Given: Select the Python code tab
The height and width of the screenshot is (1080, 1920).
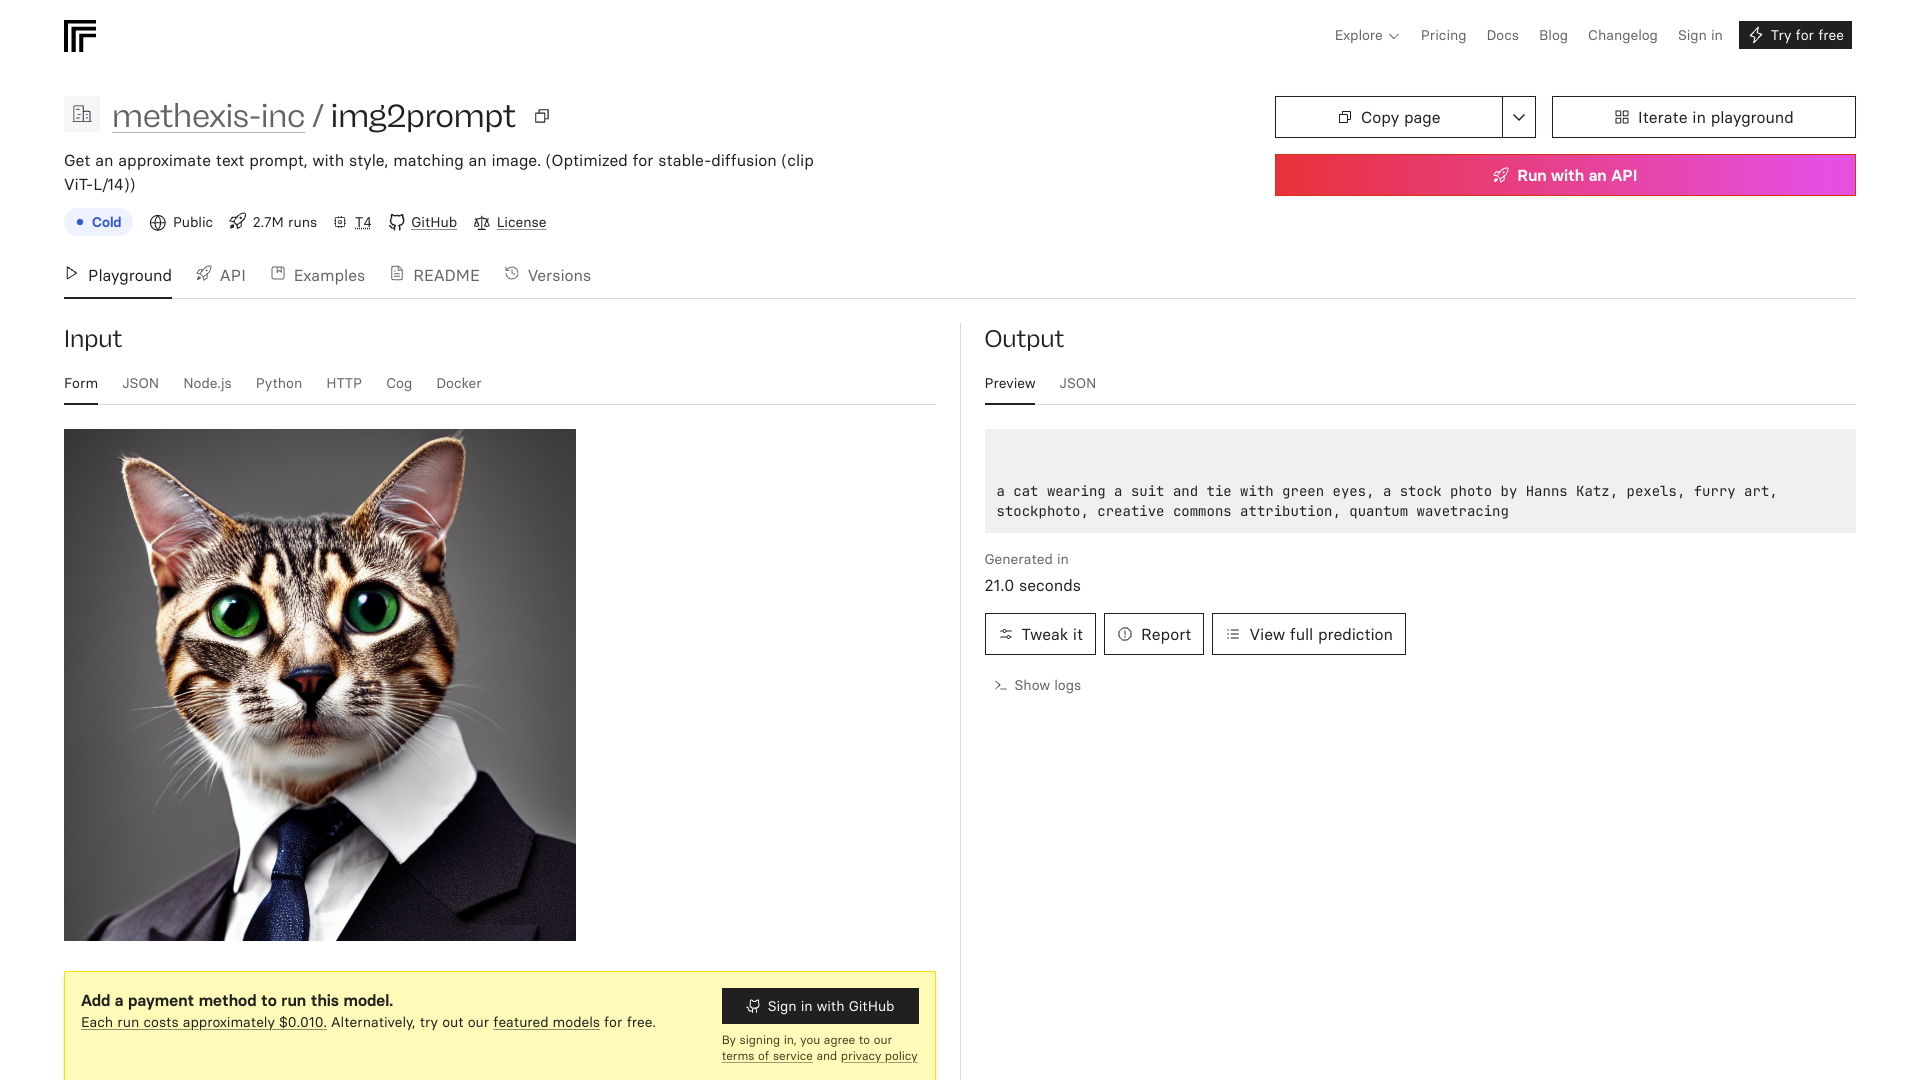Looking at the screenshot, I should pyautogui.click(x=279, y=383).
